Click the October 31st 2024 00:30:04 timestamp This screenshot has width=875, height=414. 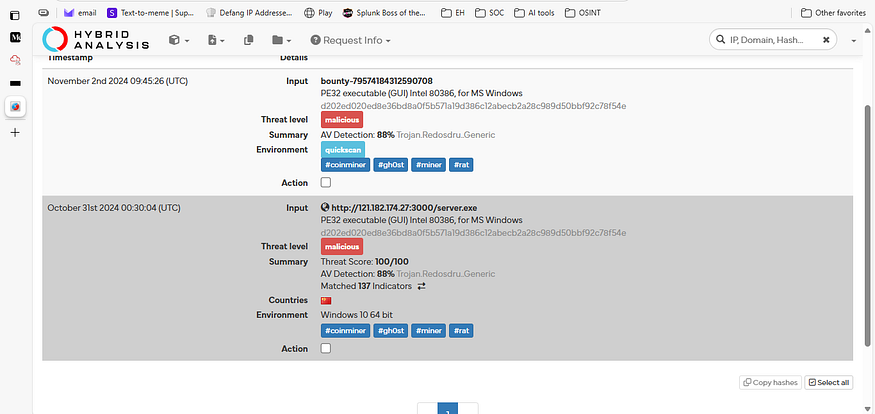tap(114, 208)
